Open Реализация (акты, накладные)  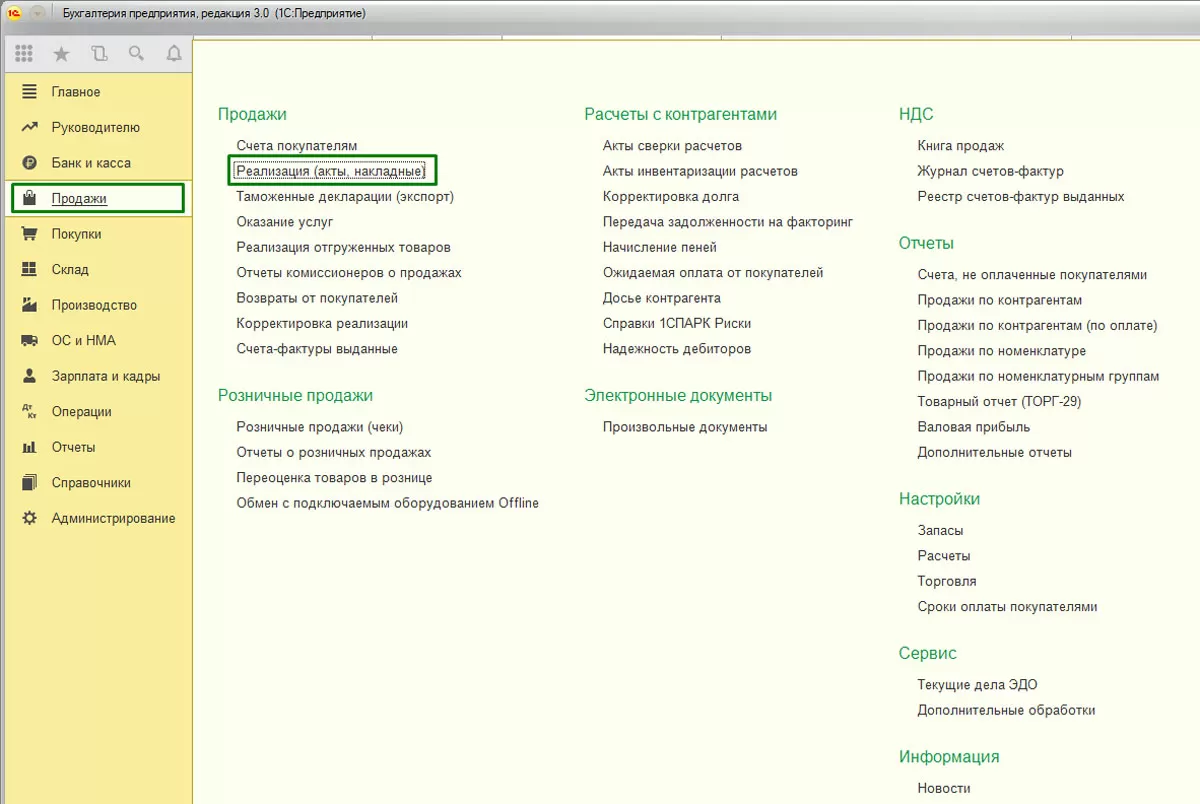pyautogui.click(x=331, y=171)
